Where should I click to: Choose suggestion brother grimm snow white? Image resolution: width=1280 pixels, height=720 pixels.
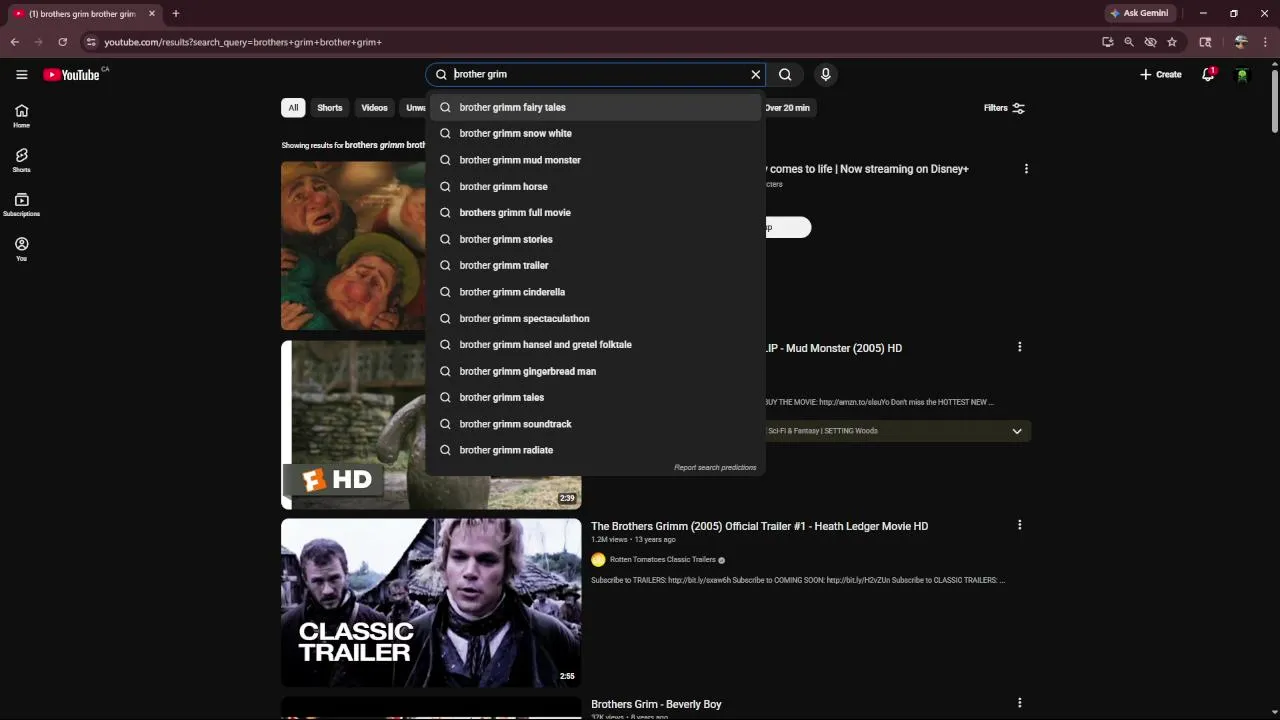coord(596,133)
